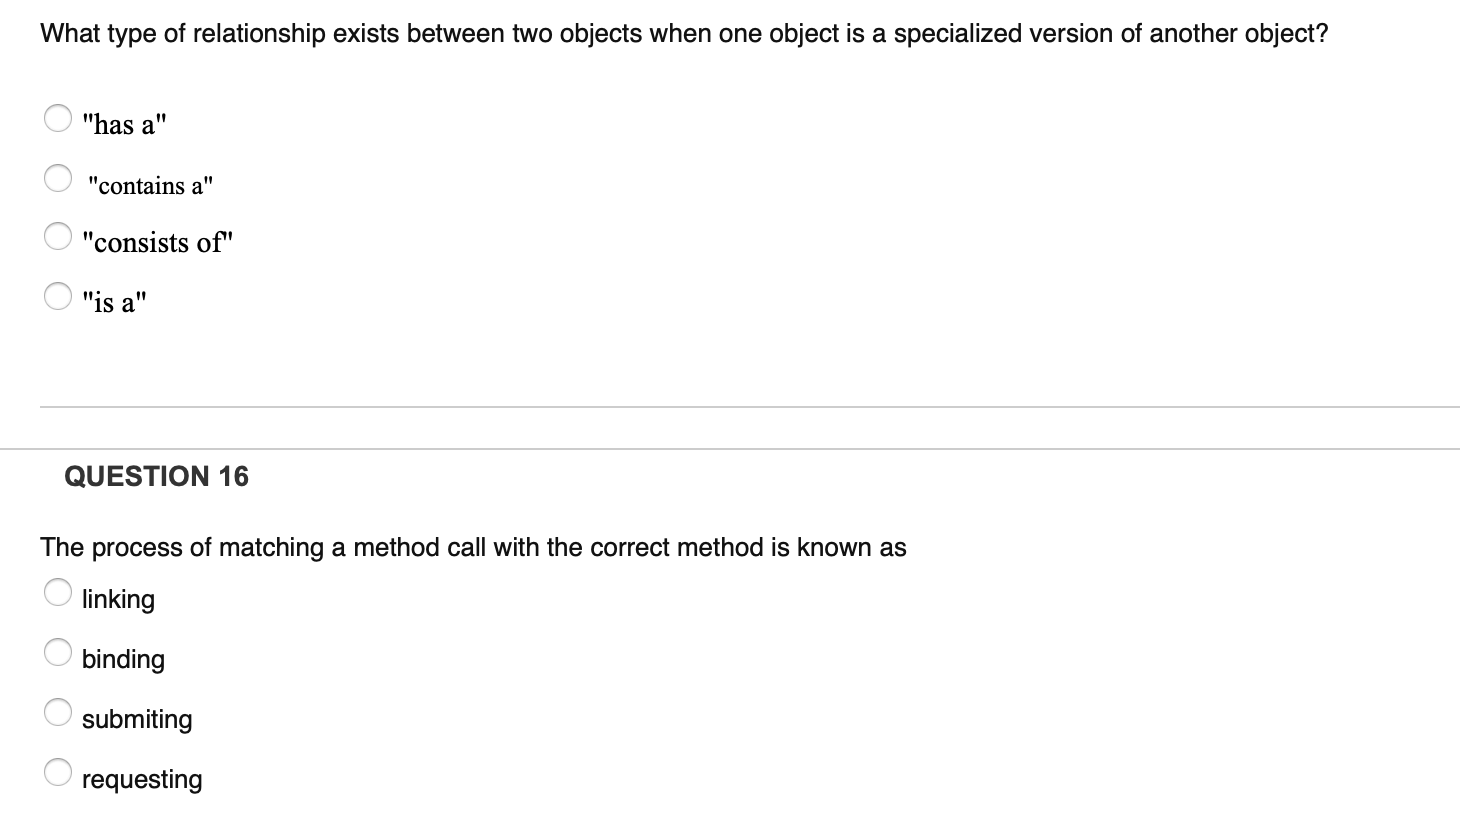Click the submiting answer label
The image size is (1460, 828).
coord(137,719)
